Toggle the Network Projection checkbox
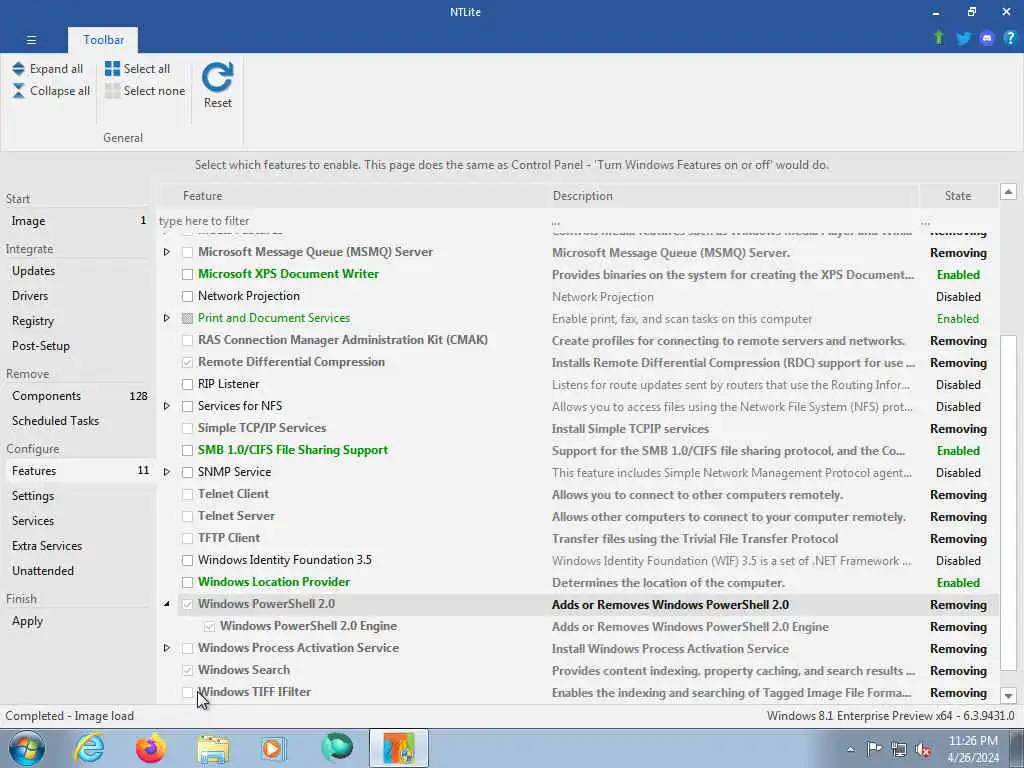 click(187, 296)
